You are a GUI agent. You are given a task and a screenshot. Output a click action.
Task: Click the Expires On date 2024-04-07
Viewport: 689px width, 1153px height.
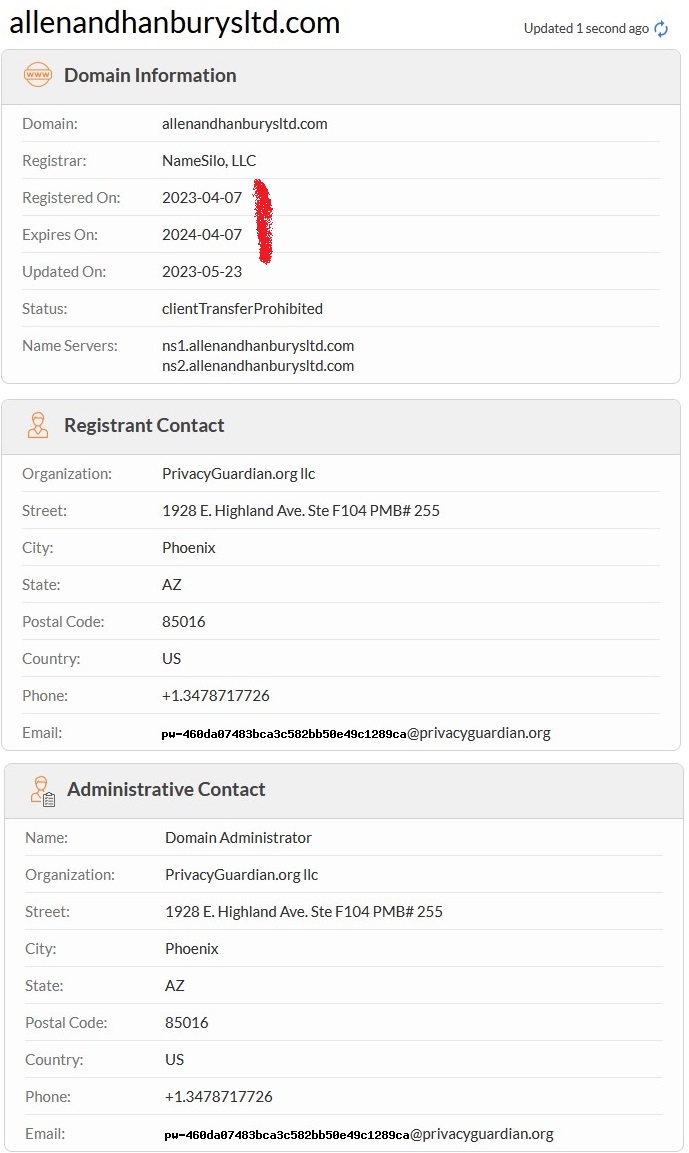coord(201,235)
